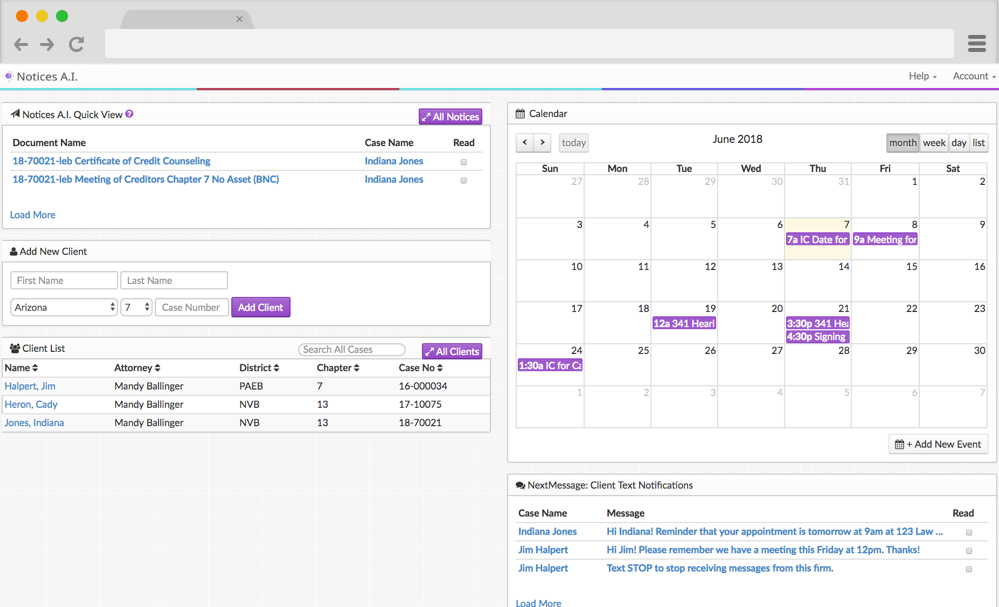Image resolution: width=999 pixels, height=607 pixels.
Task: Open the Hi Indiana reminder message
Action: click(774, 532)
